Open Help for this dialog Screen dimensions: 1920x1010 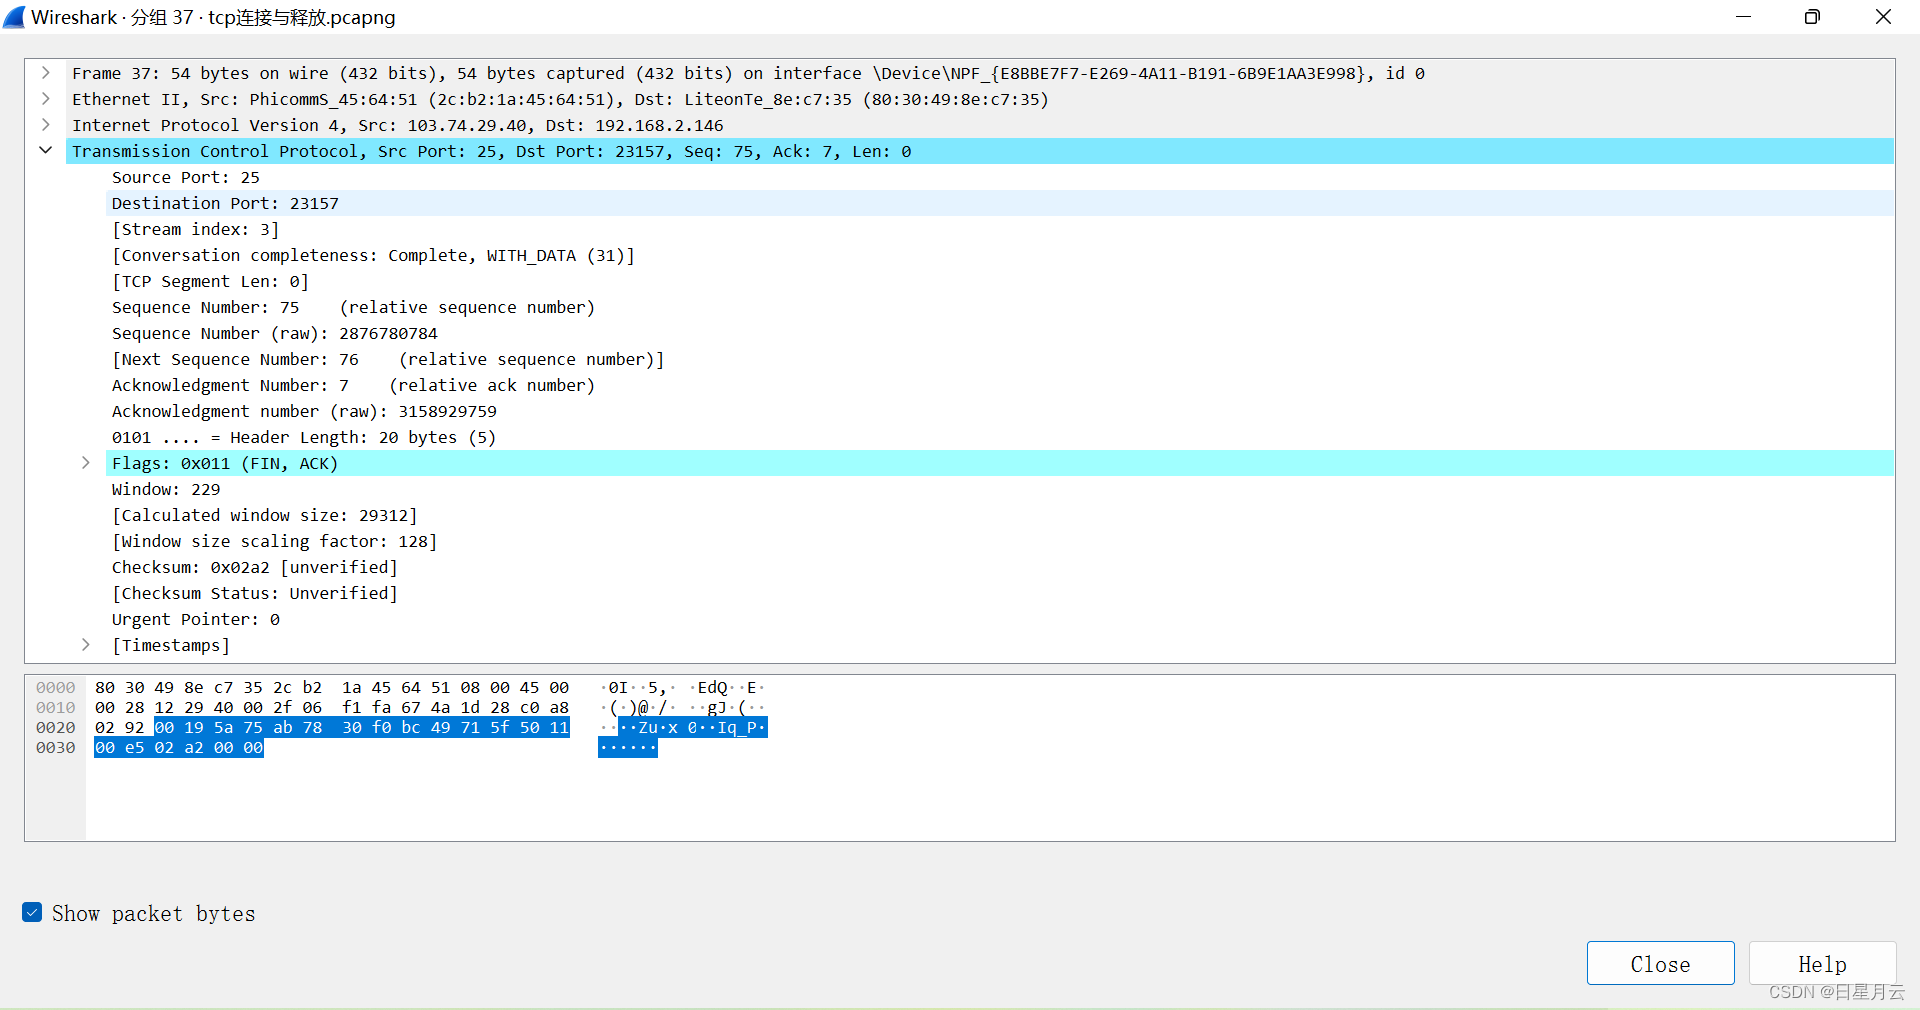[x=1822, y=963]
